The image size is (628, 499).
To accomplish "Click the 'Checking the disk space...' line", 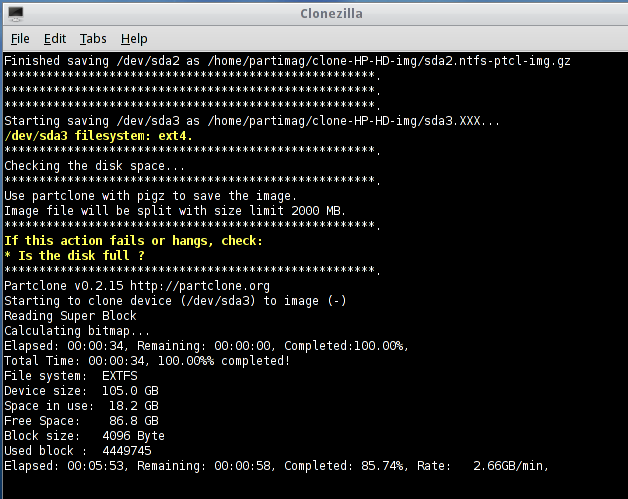I will [95, 166].
